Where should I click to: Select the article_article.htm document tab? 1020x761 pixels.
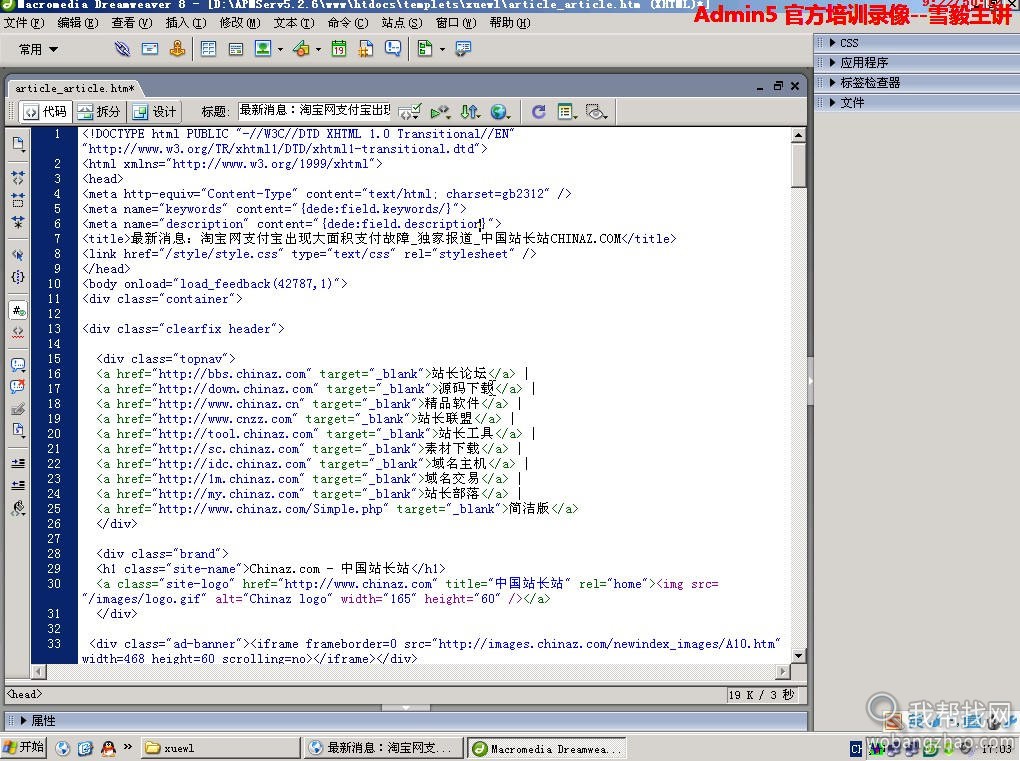(x=74, y=88)
